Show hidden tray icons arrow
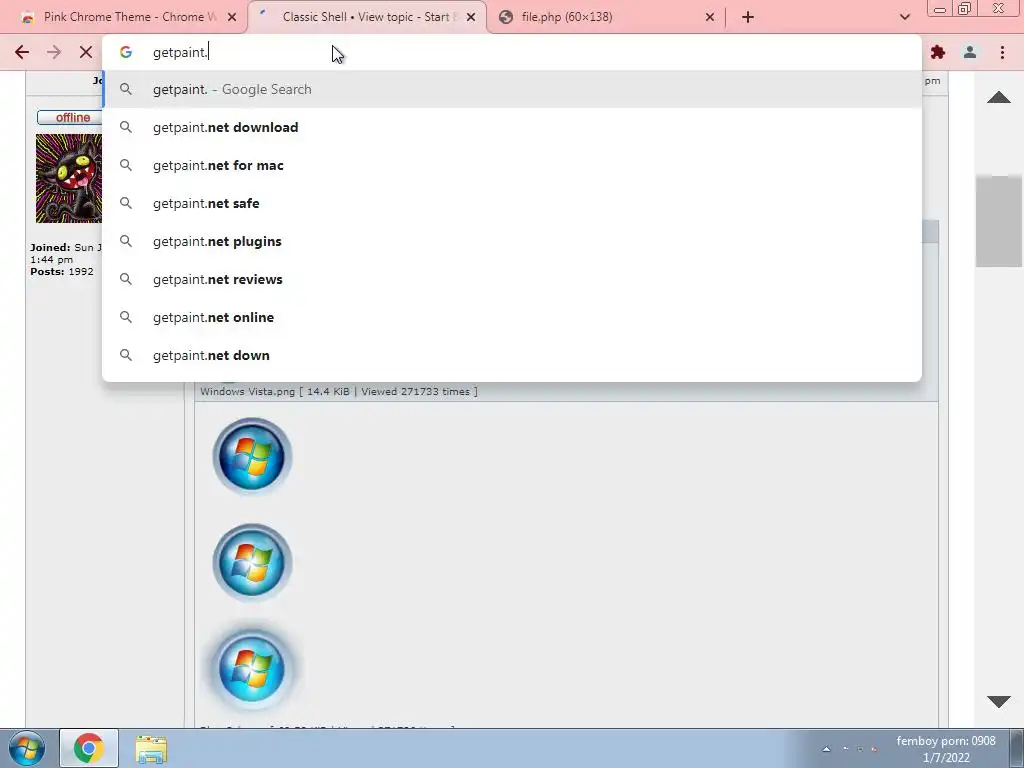This screenshot has width=1024, height=768. [826, 749]
